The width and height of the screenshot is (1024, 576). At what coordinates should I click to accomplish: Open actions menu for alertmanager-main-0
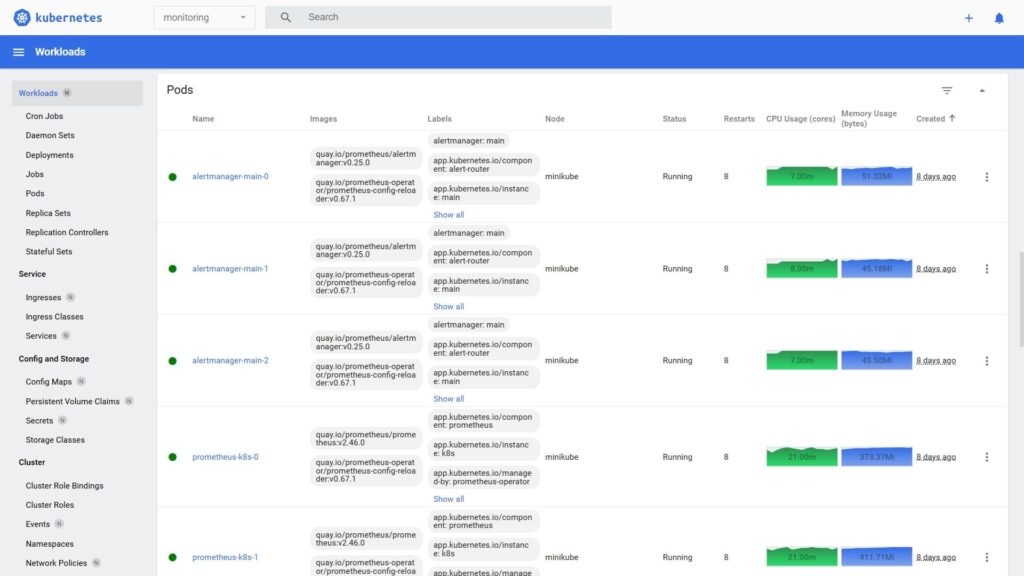point(986,177)
